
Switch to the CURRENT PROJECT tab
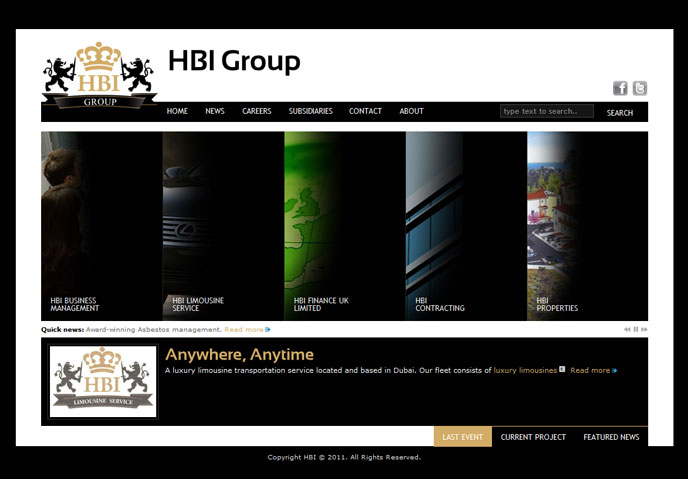[x=533, y=437]
